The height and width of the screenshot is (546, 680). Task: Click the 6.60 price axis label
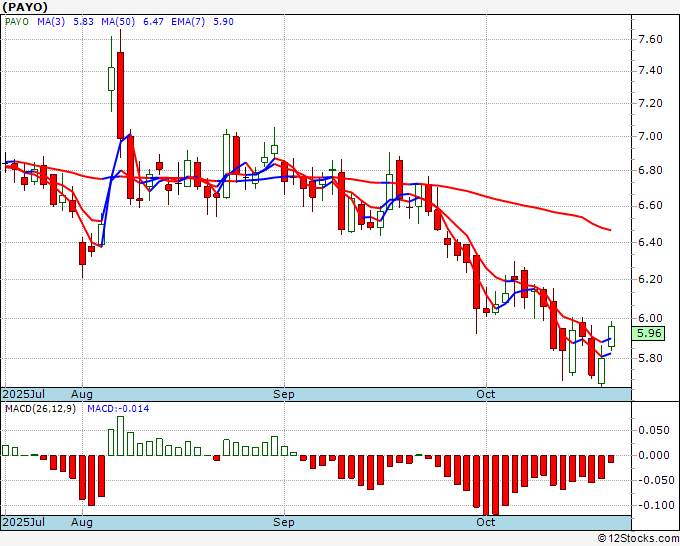coord(651,206)
